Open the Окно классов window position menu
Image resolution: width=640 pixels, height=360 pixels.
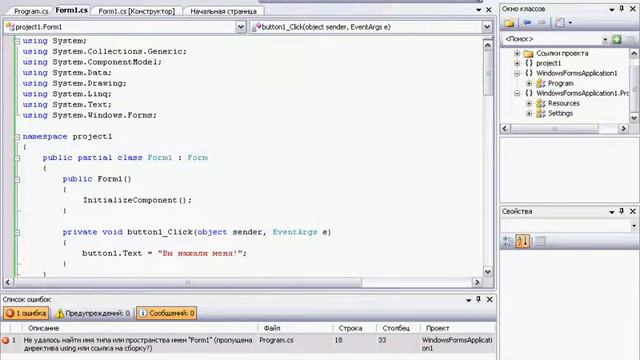tap(612, 9)
